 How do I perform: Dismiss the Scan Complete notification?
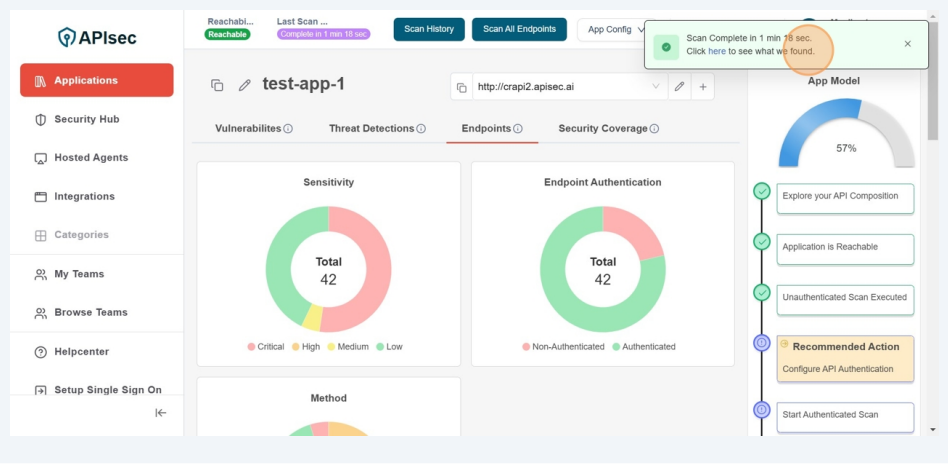907,44
